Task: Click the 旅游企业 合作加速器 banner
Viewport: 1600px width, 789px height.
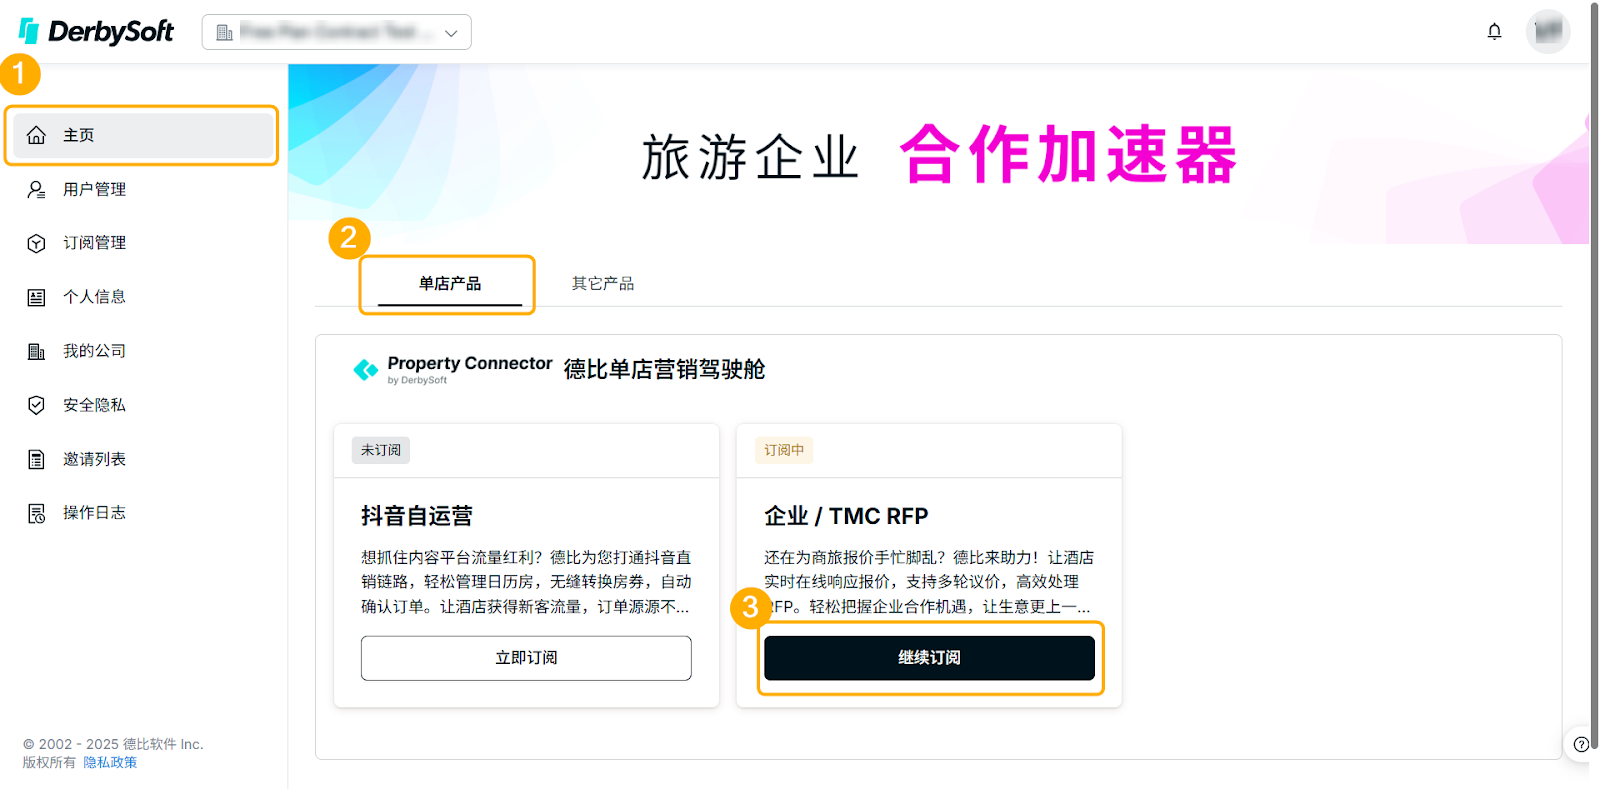Action: 939,155
